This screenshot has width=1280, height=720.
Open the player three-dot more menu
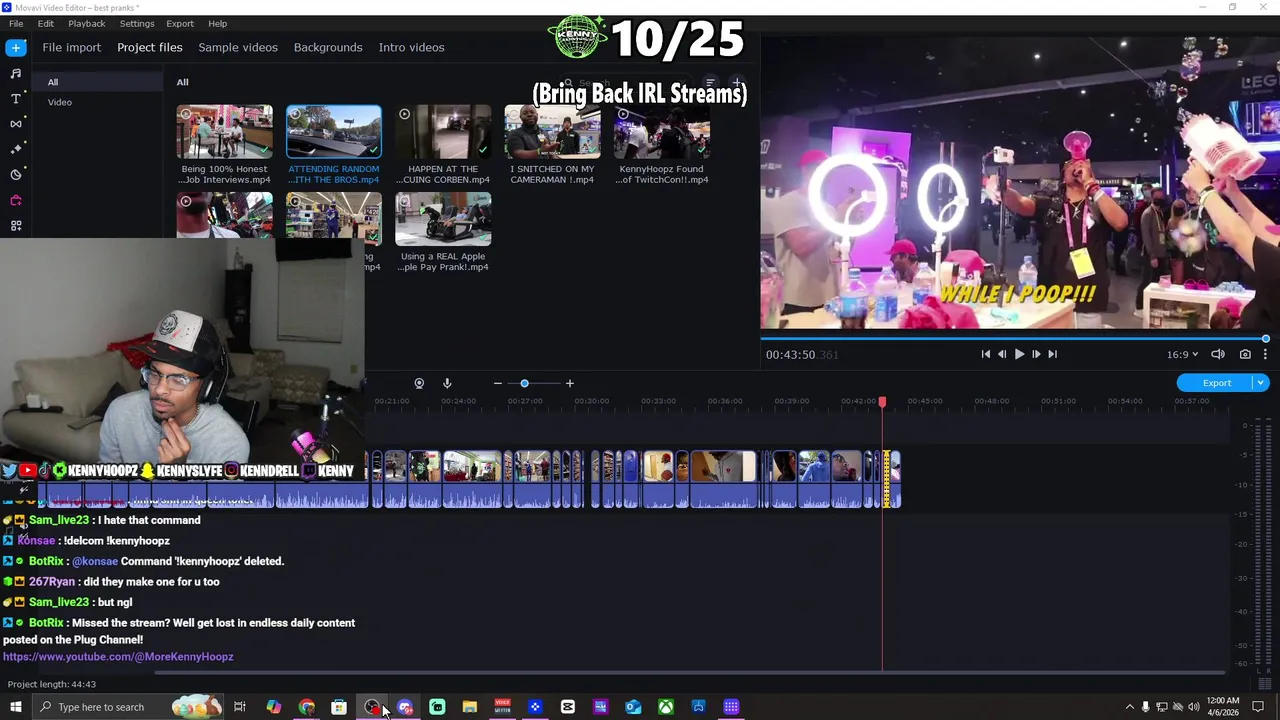pos(1265,354)
